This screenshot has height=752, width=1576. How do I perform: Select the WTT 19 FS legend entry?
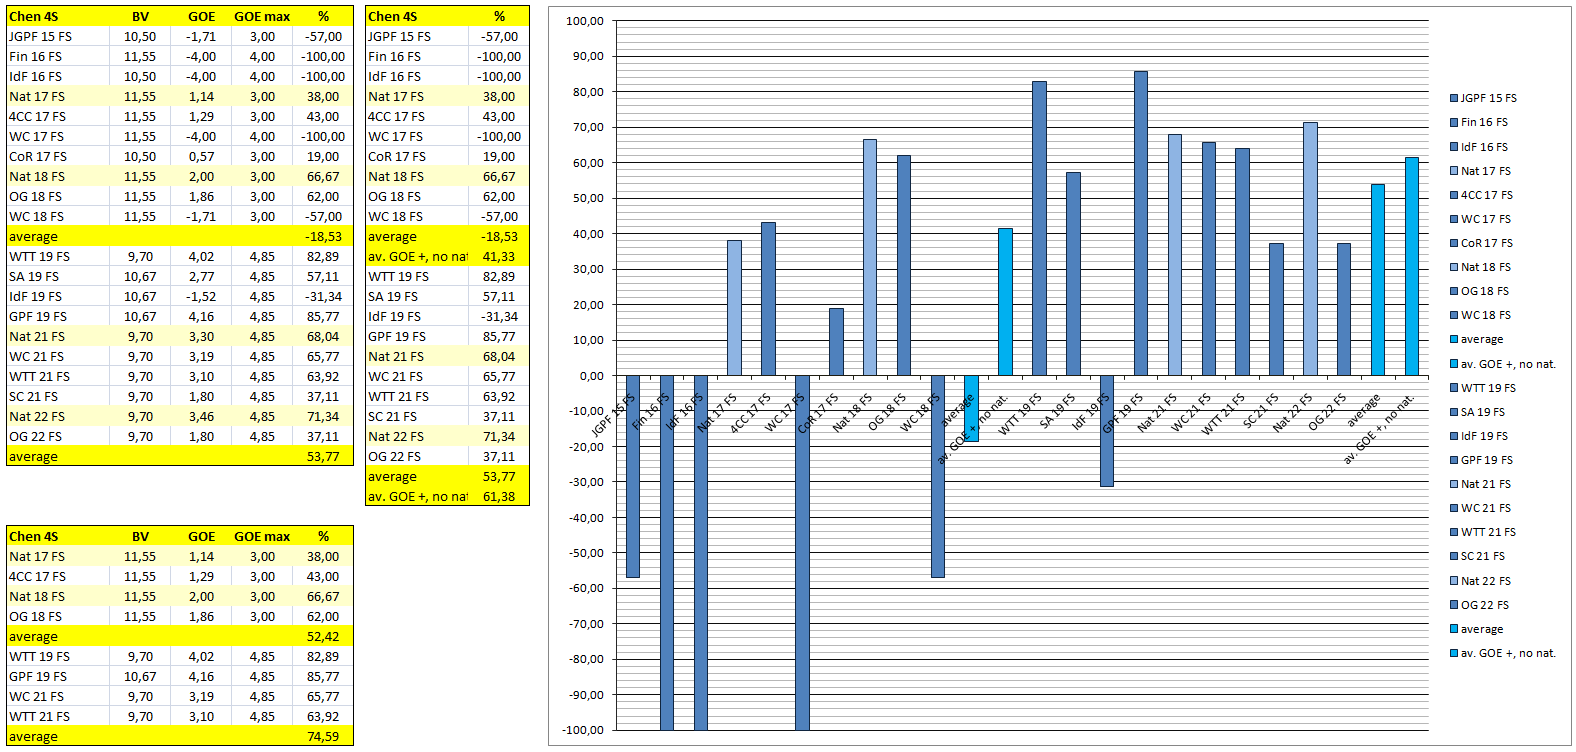coord(1487,388)
